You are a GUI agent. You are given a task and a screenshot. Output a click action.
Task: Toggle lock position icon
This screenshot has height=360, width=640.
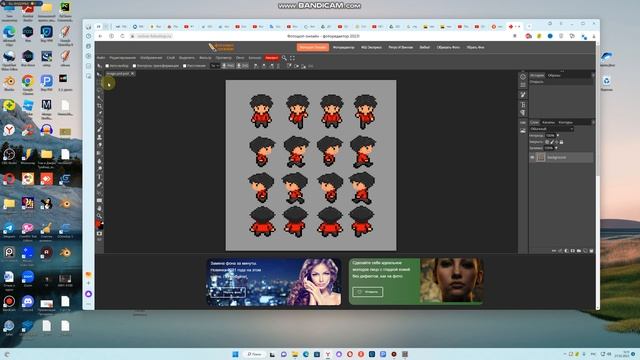tap(557, 142)
